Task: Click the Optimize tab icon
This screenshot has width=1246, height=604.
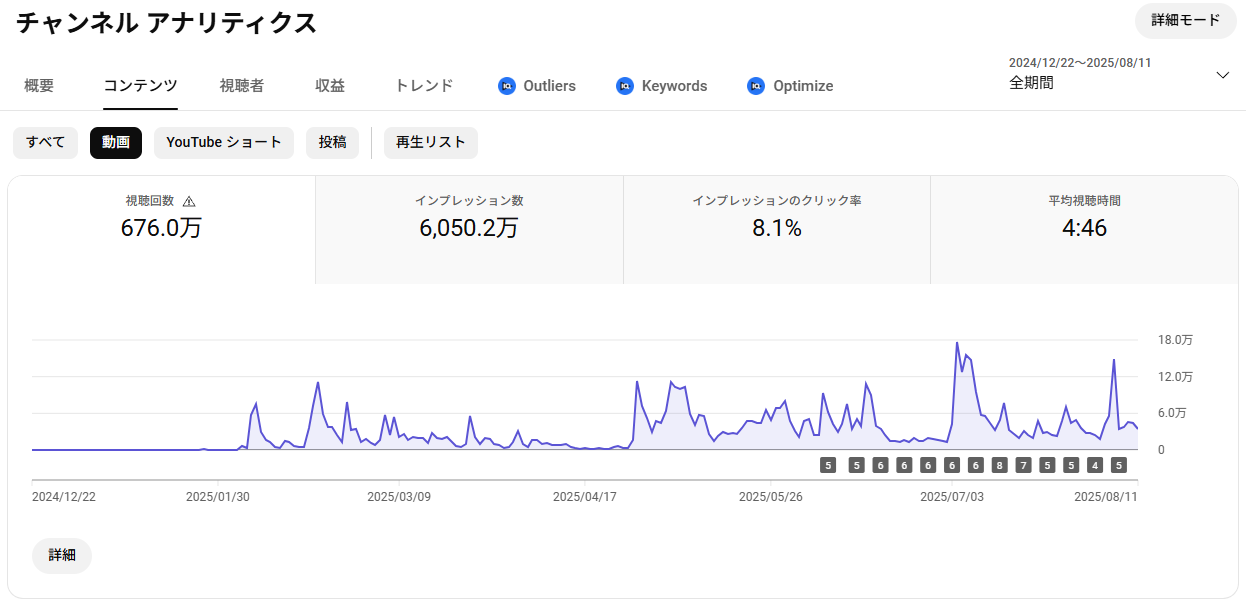Action: [x=756, y=86]
